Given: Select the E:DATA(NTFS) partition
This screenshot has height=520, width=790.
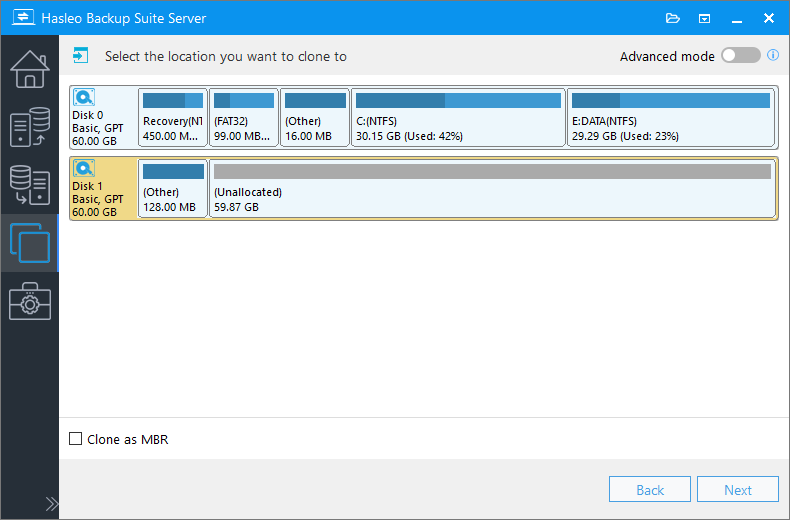Looking at the screenshot, I should click(670, 117).
